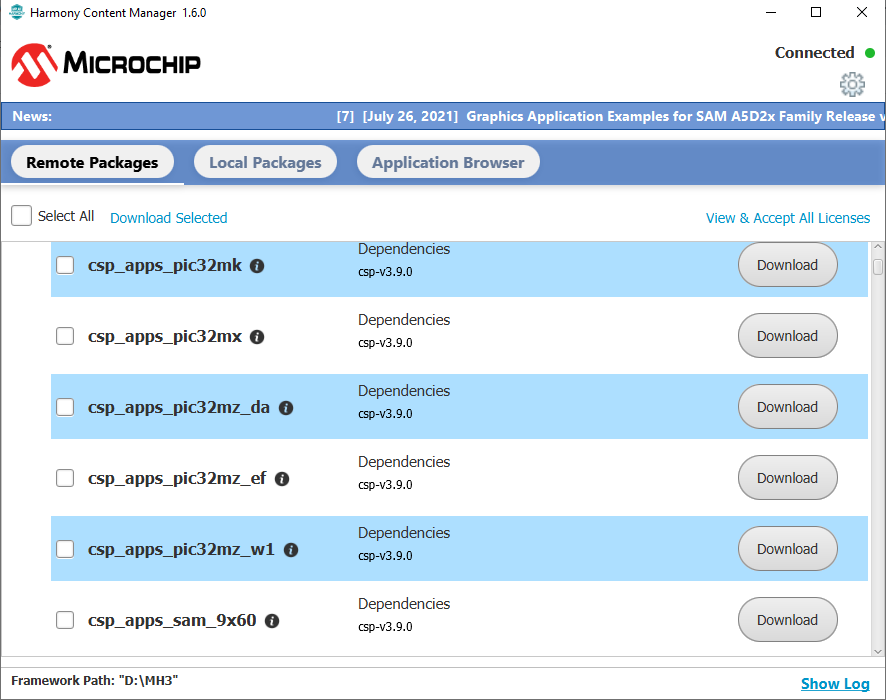Viewport: 886px width, 700px height.
Task: Click the Microchip logo
Action: click(106, 64)
